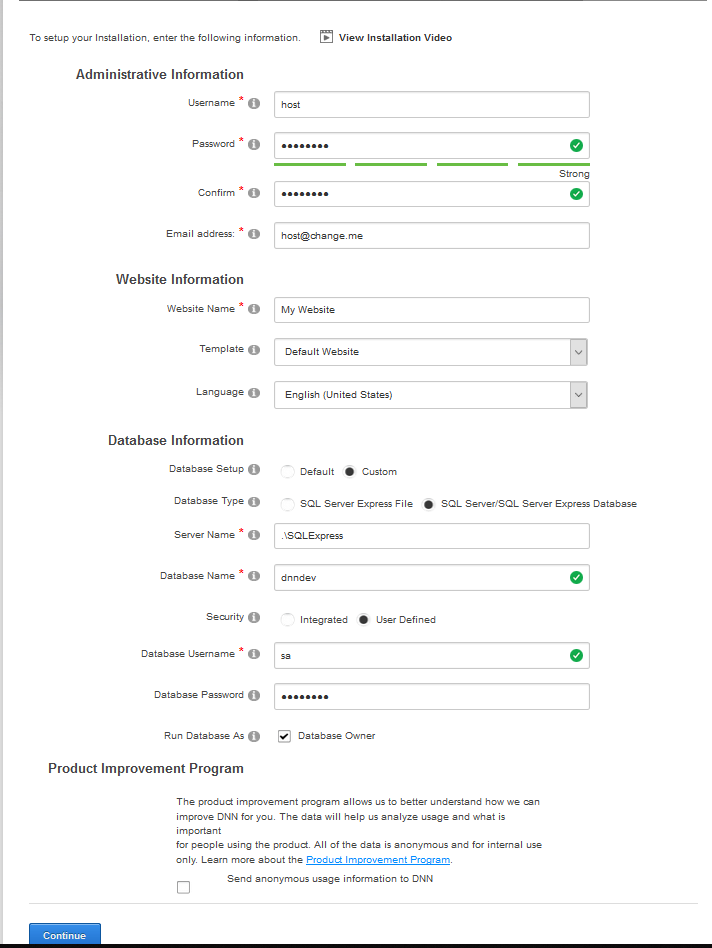Click the green checkmark in Database Username field
712x948 pixels.
pos(576,655)
